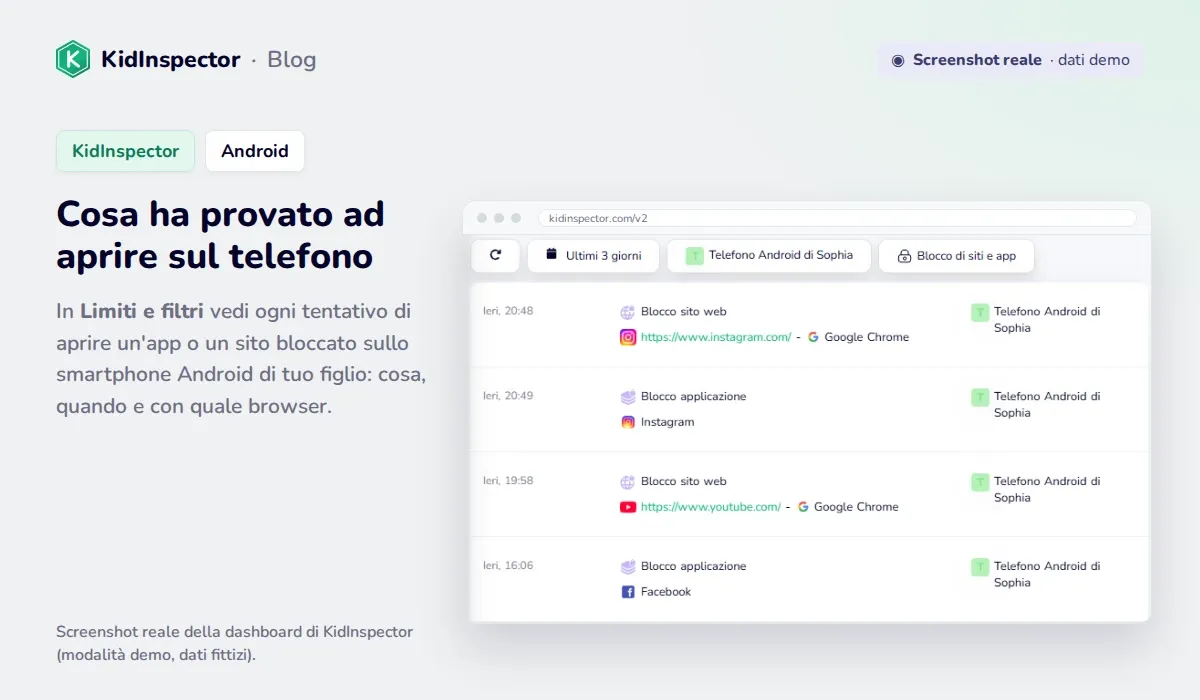Open the Ultimi 3 giorni date filter

(593, 256)
